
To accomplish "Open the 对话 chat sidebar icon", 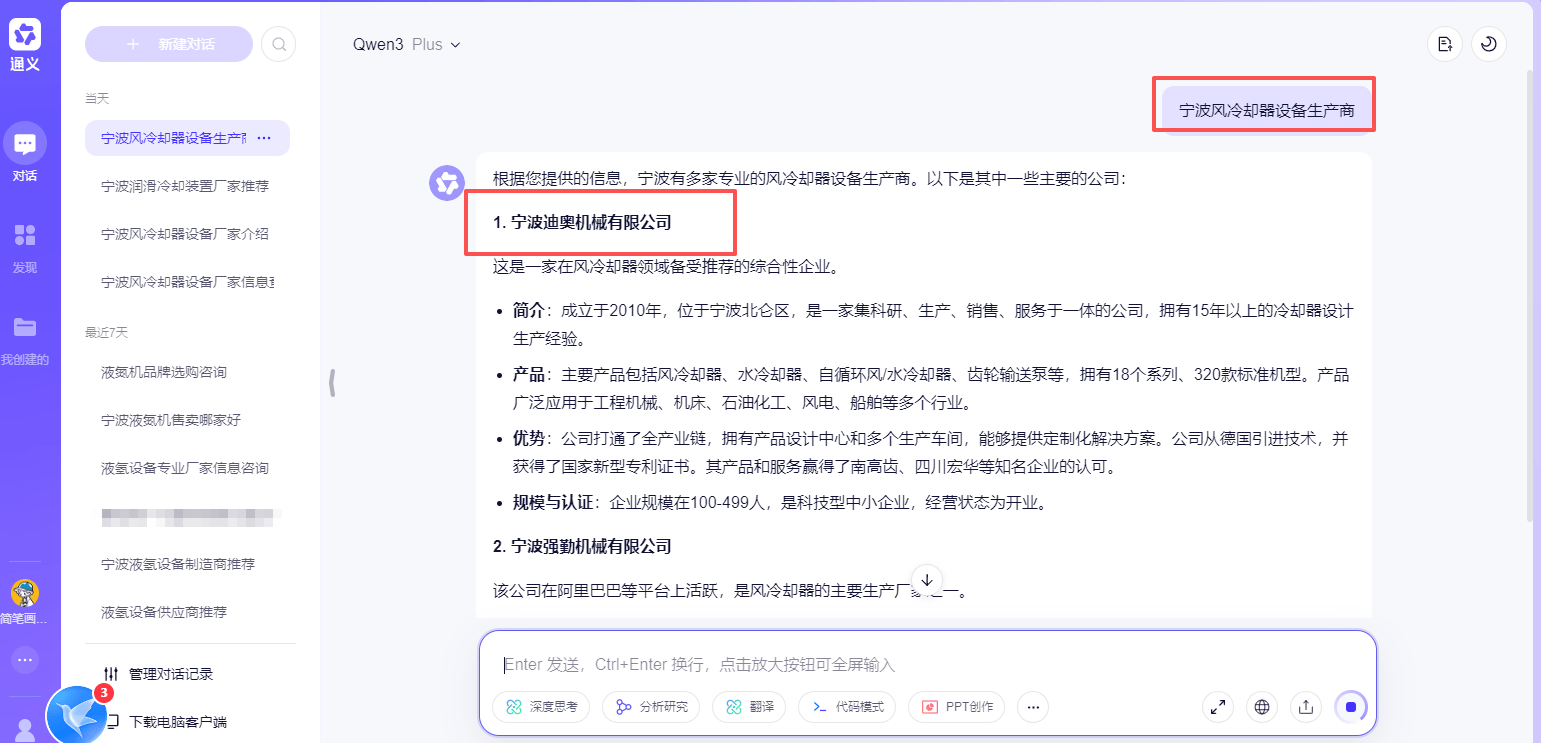I will pos(25,145).
